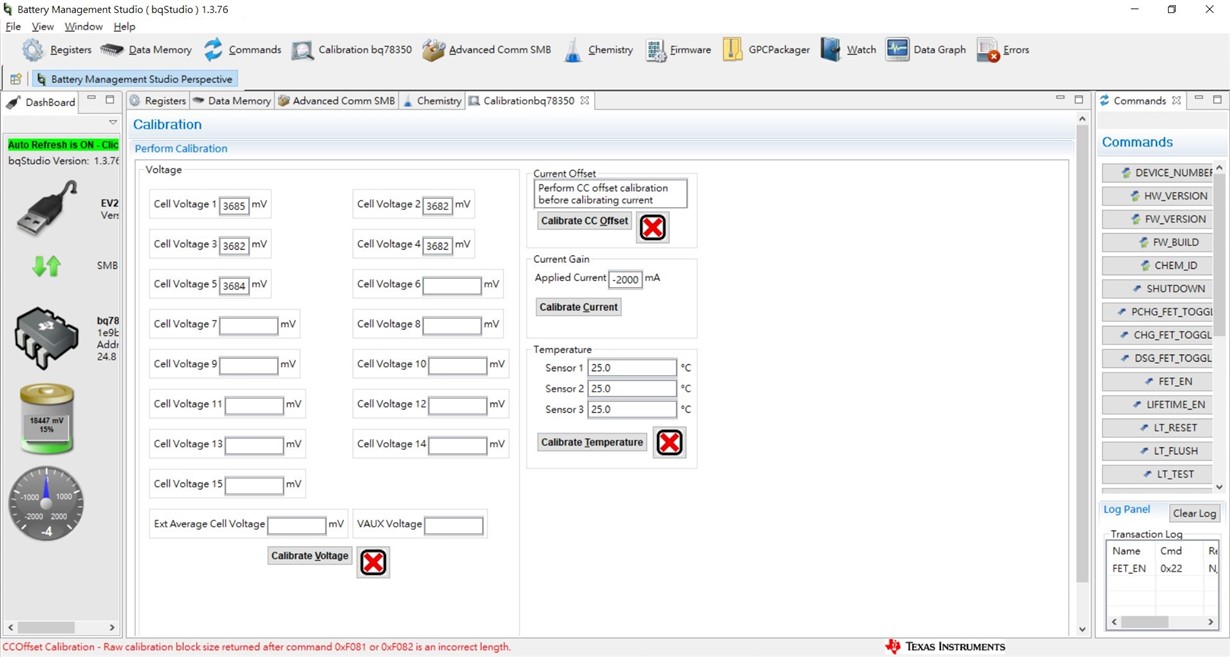The width and height of the screenshot is (1230, 657).
Task: Click Calibrate CC Offset button
Action: click(585, 221)
